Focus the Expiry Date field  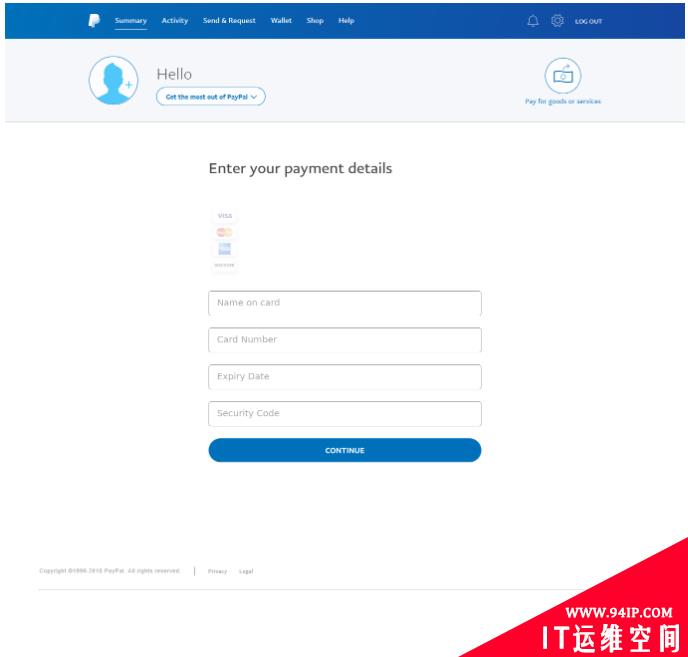[x=345, y=377]
